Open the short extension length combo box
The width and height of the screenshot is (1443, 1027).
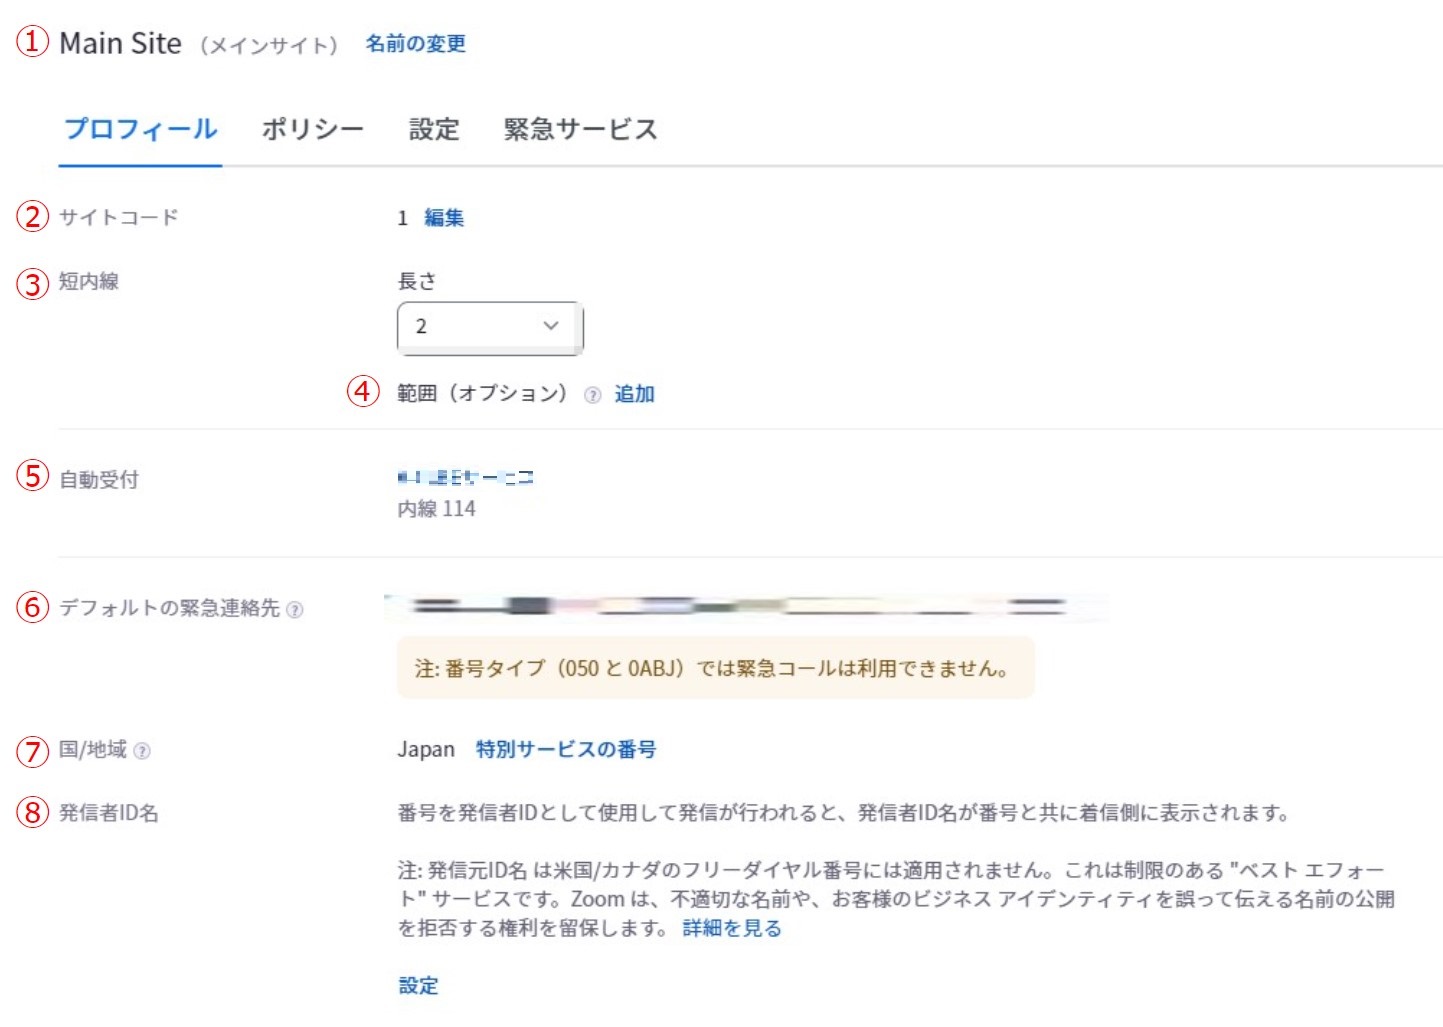tap(490, 327)
